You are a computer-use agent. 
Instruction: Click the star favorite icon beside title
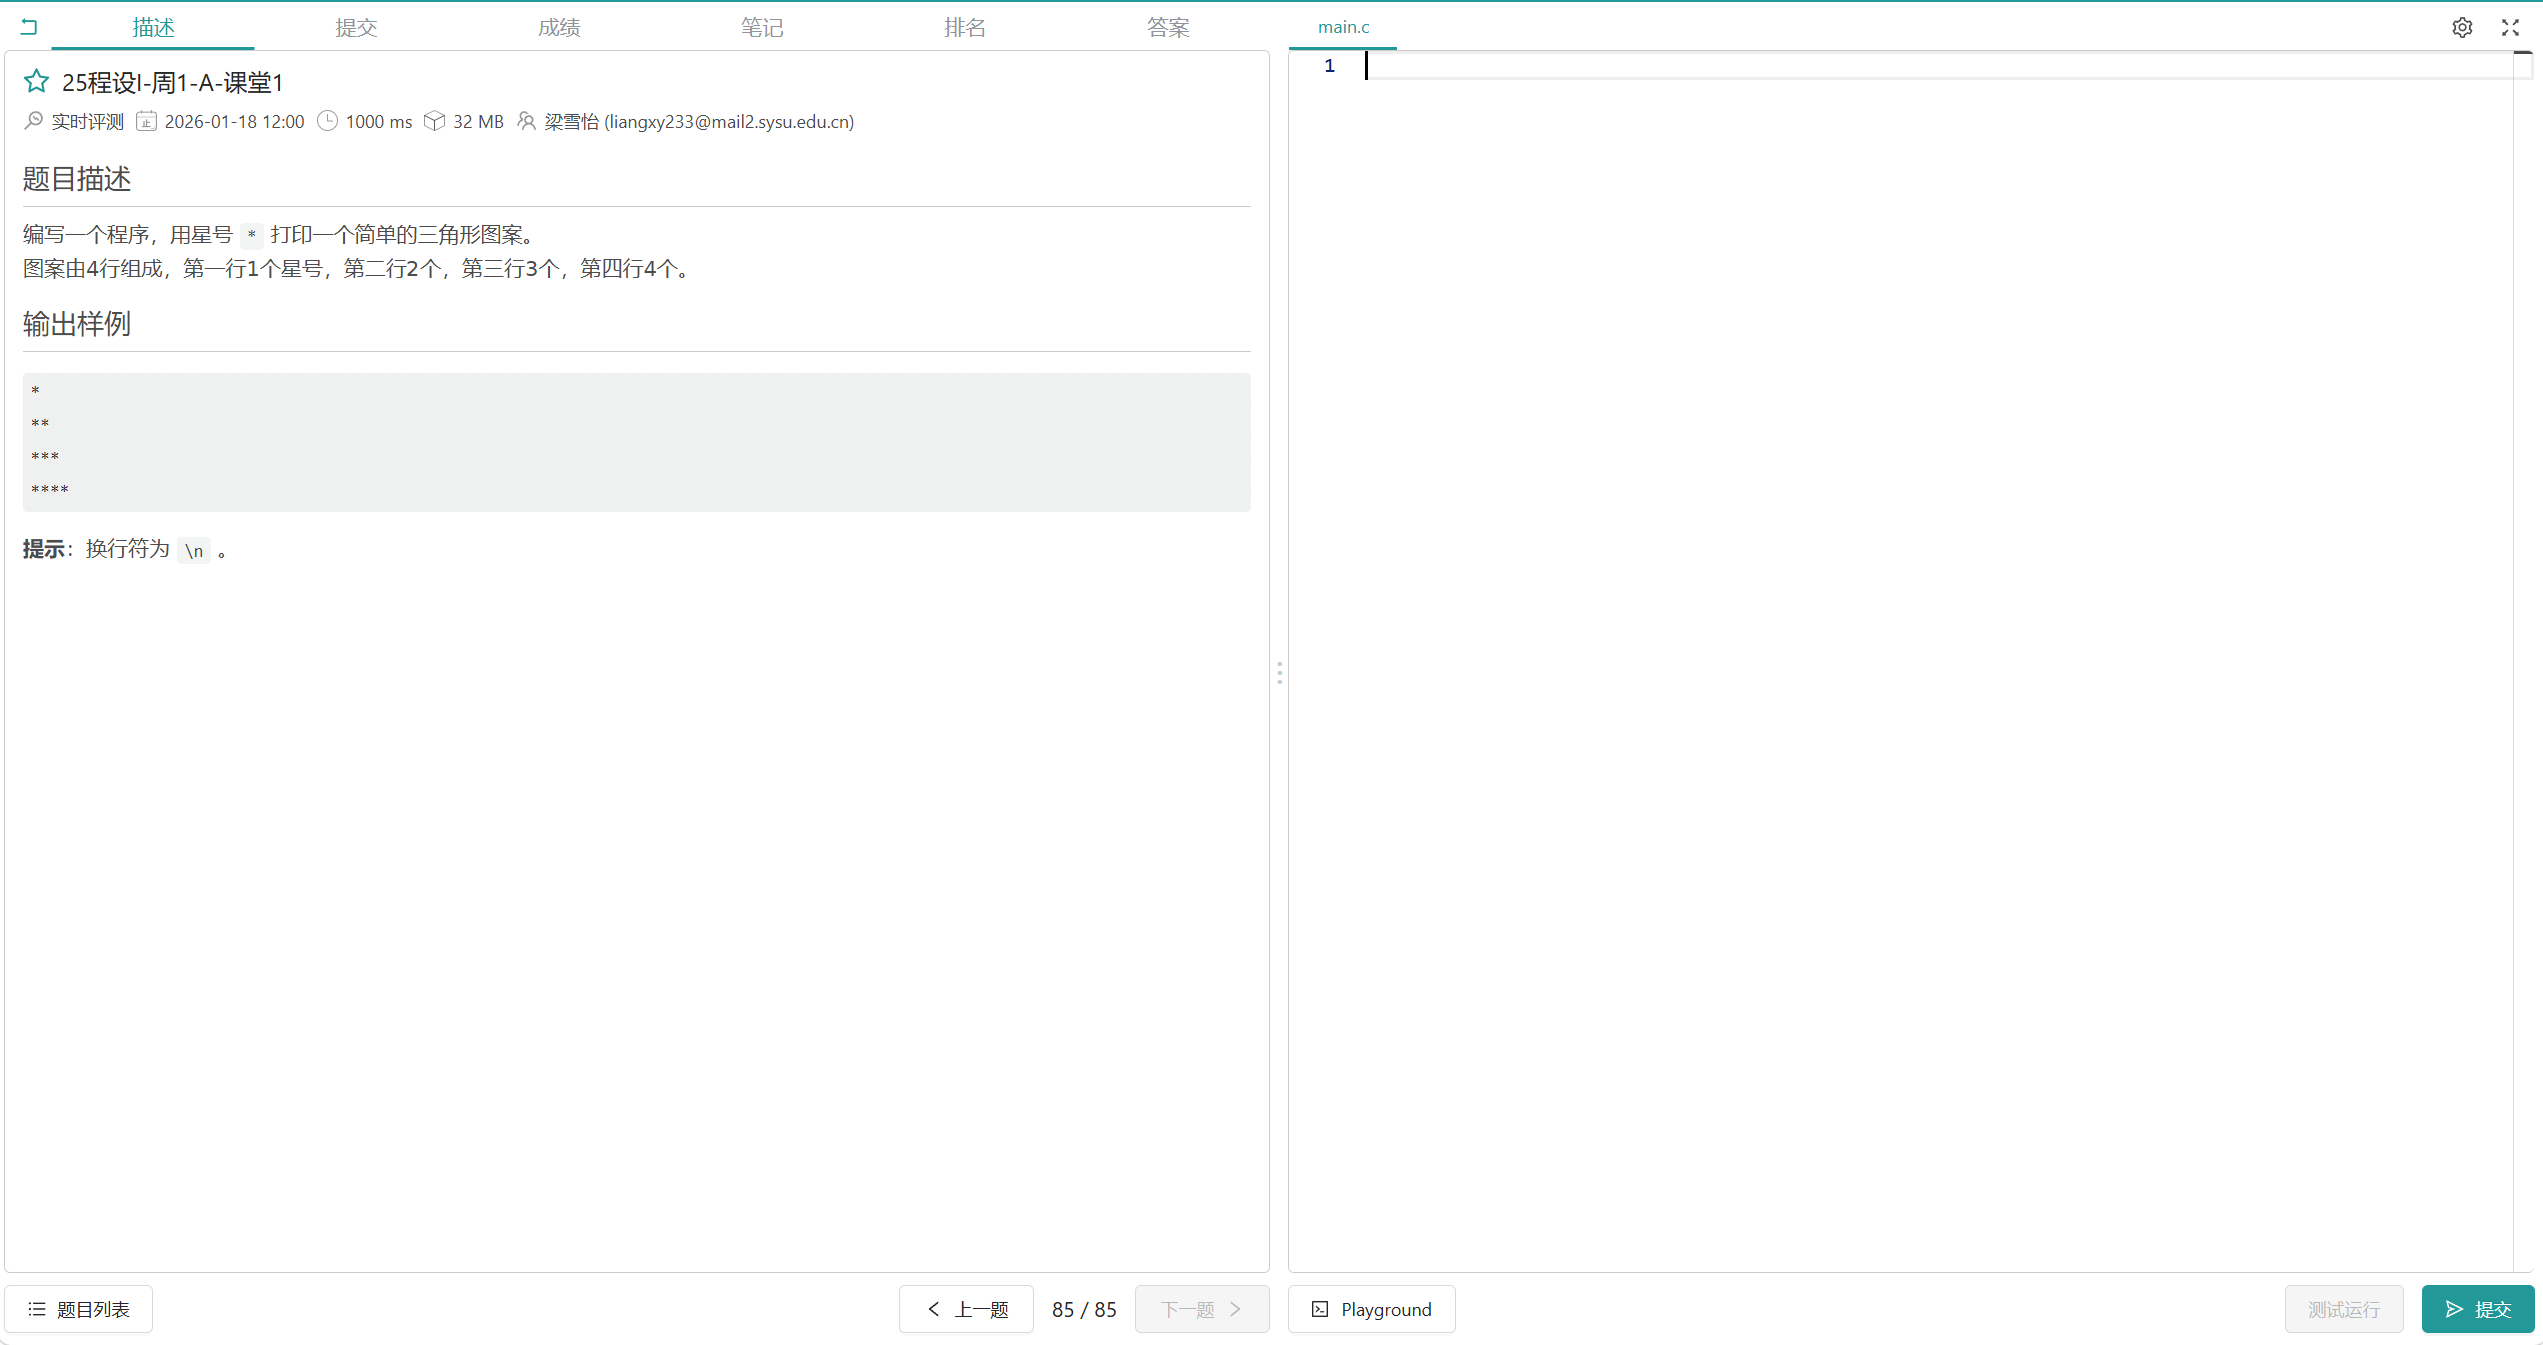(x=36, y=81)
